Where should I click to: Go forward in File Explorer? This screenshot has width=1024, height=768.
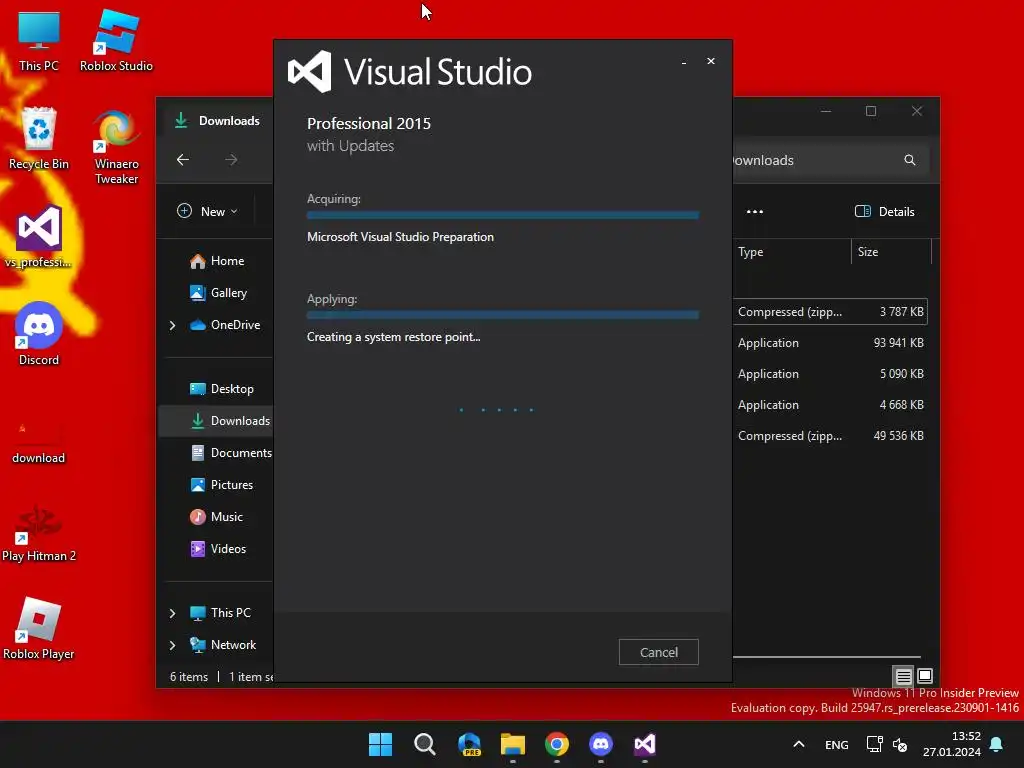tap(231, 159)
